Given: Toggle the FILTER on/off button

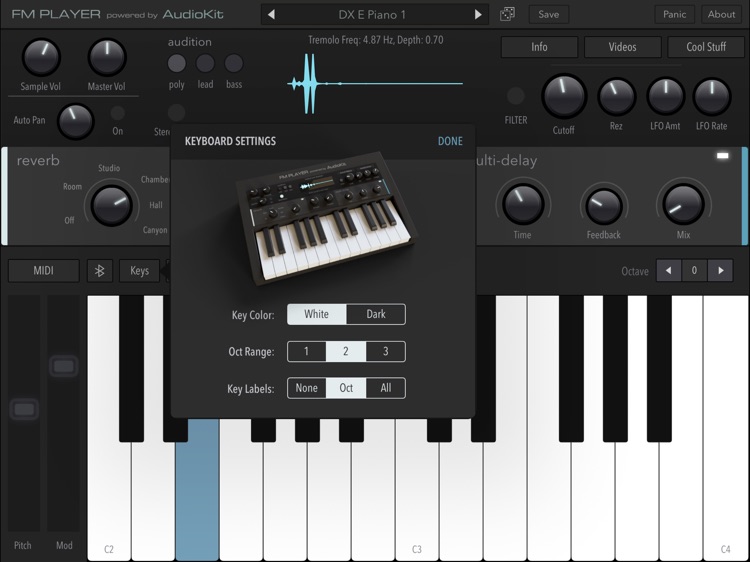Looking at the screenshot, I should (516, 96).
